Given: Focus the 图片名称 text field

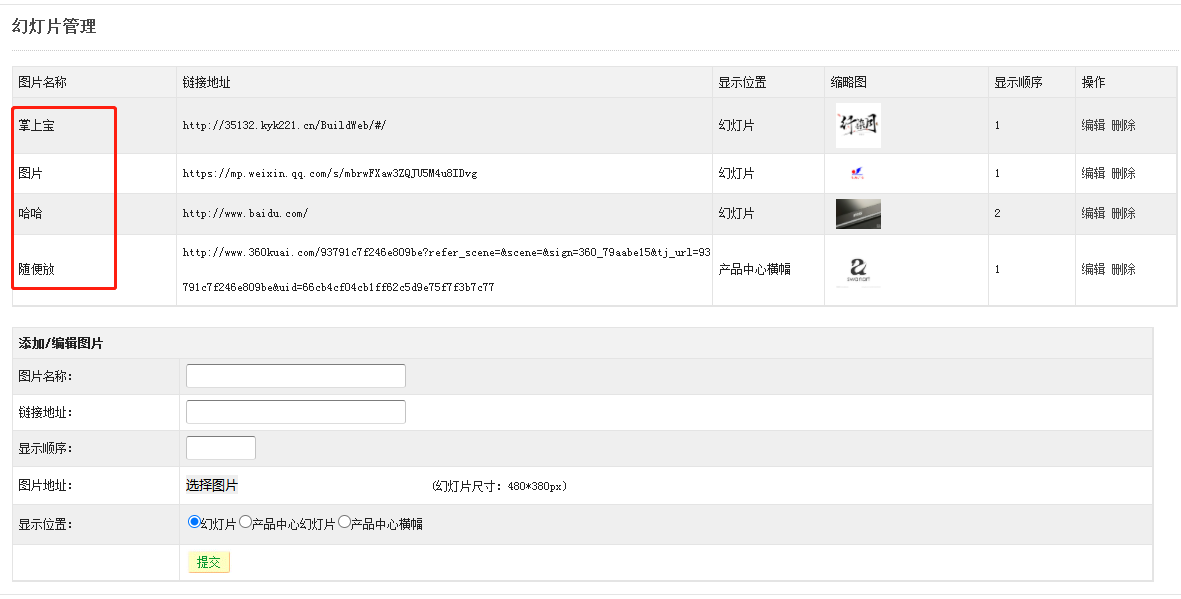Looking at the screenshot, I should 296,376.
